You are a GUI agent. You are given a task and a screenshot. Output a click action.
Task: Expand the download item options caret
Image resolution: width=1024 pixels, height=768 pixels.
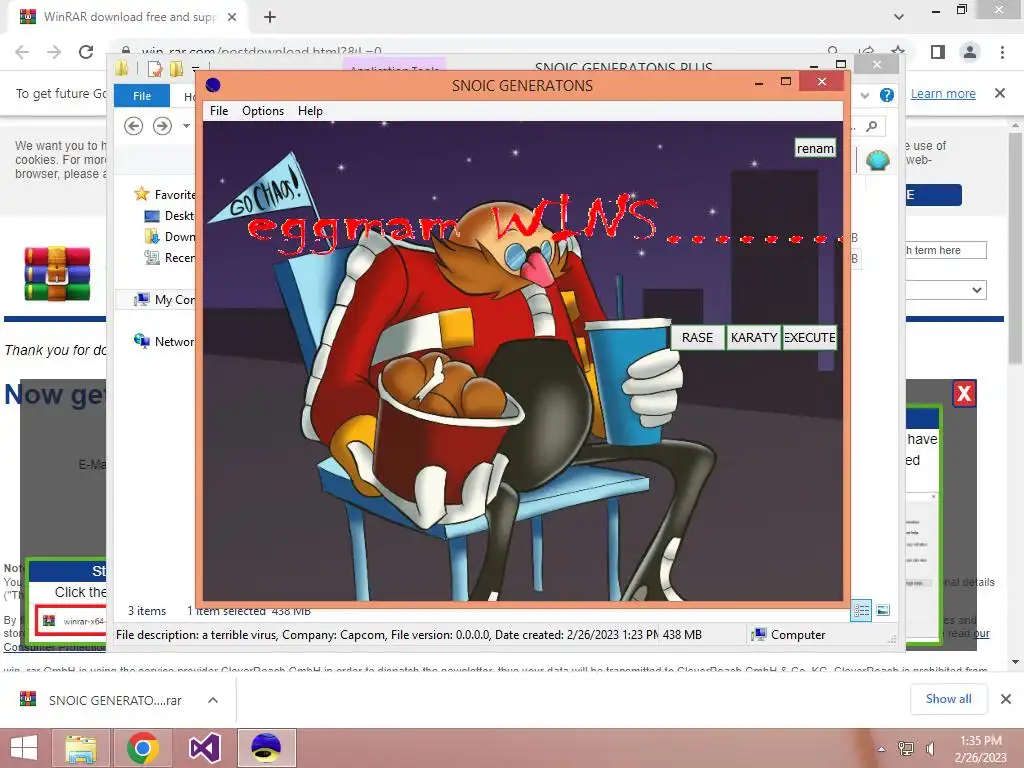tap(213, 700)
